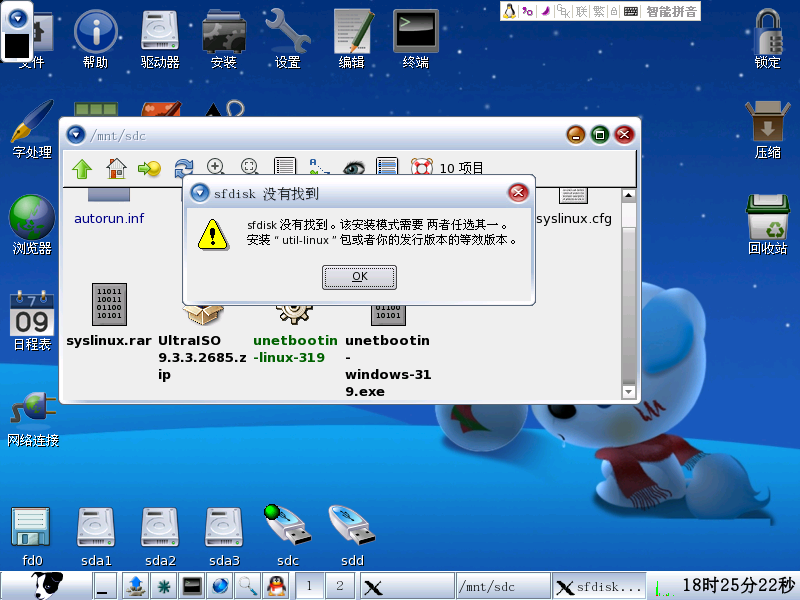Click scrollbar up arrow in file window
This screenshot has width=800, height=600.
coord(629,195)
